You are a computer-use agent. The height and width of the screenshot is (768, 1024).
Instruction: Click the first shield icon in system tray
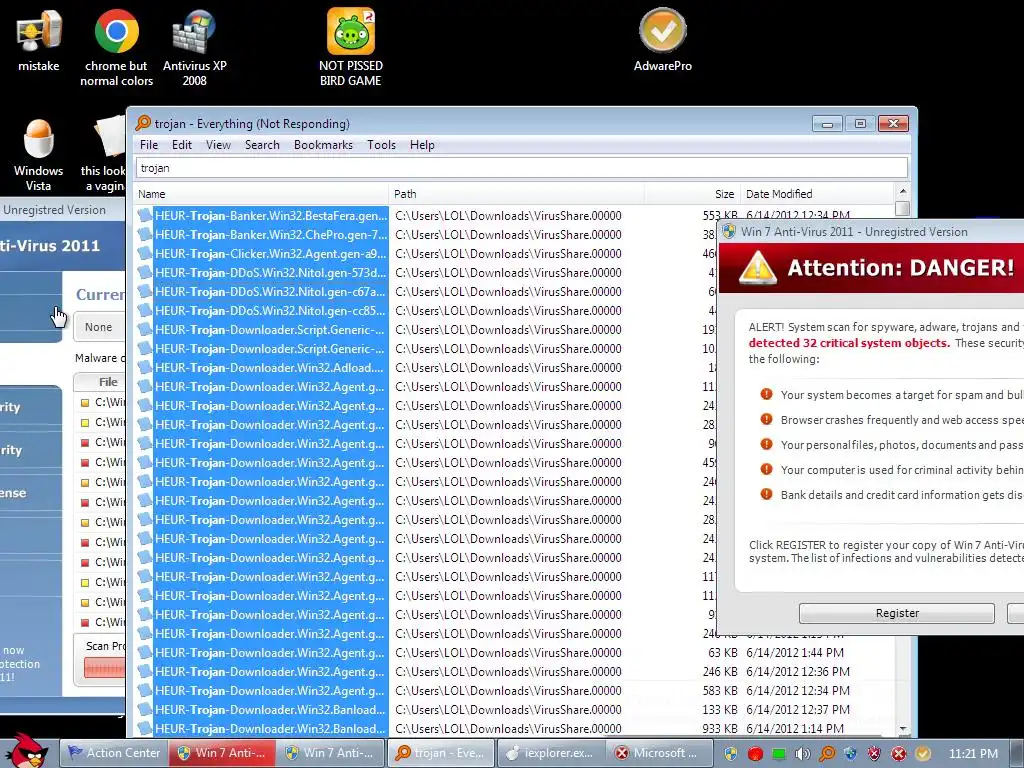point(731,753)
